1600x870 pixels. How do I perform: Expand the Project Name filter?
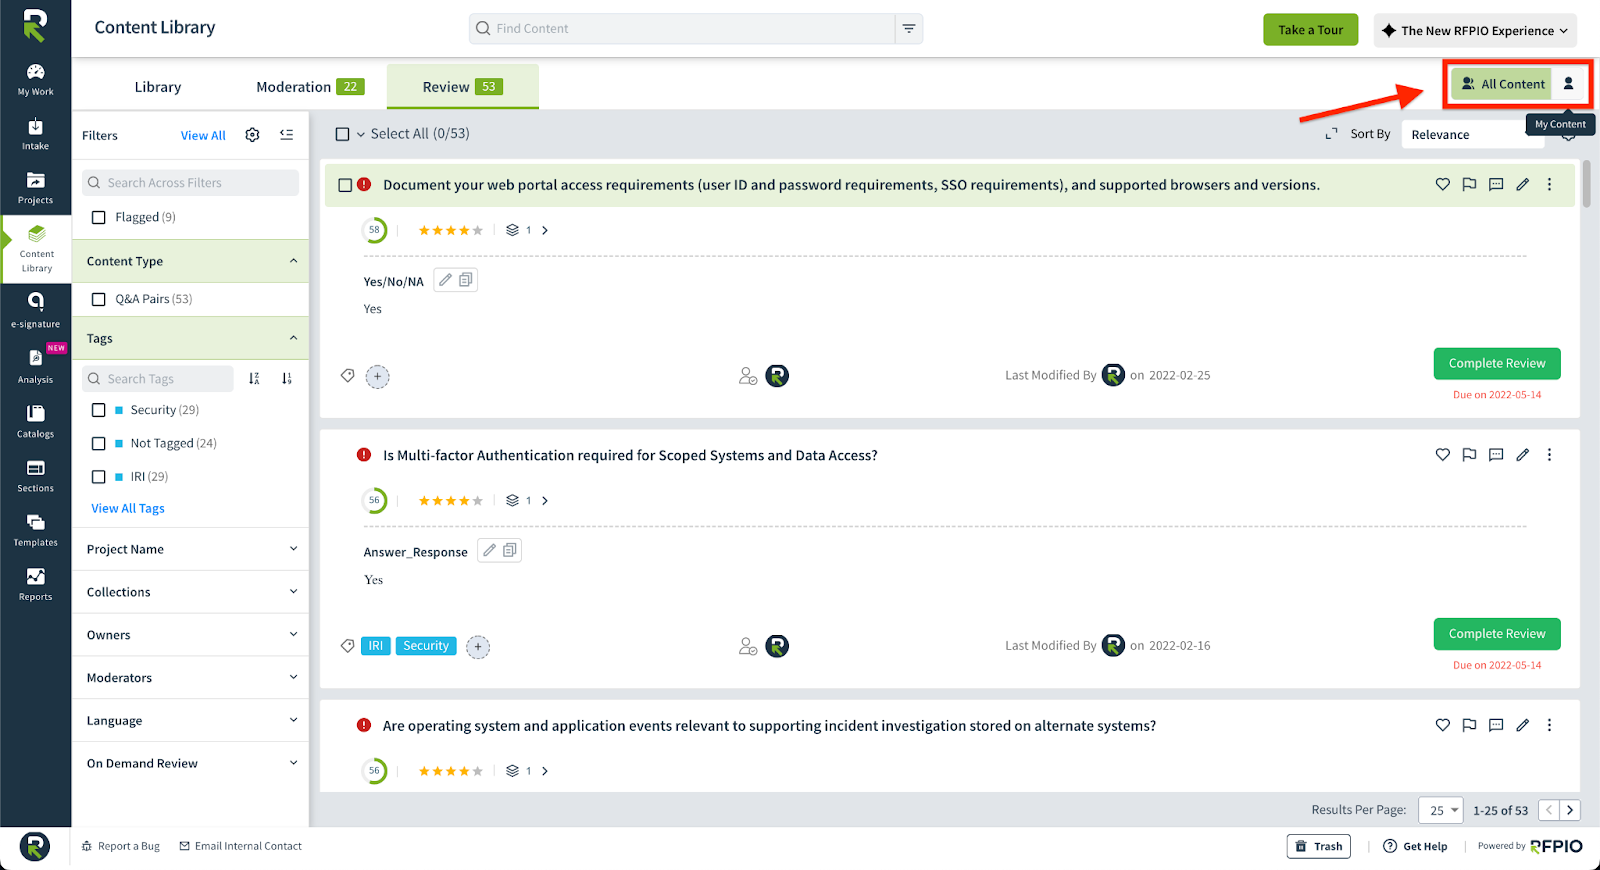[x=190, y=549]
